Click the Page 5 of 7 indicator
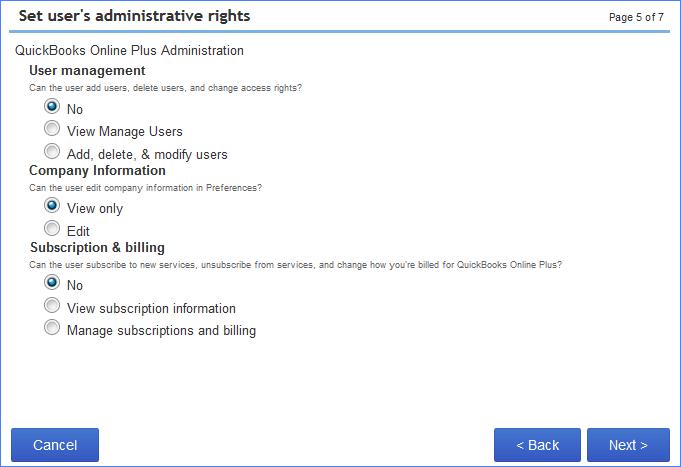681x467 pixels. [636, 17]
